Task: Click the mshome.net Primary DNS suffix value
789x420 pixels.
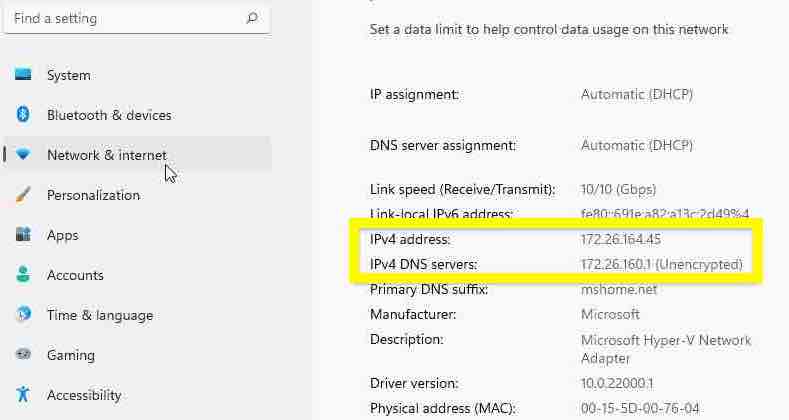Action: [619, 290]
